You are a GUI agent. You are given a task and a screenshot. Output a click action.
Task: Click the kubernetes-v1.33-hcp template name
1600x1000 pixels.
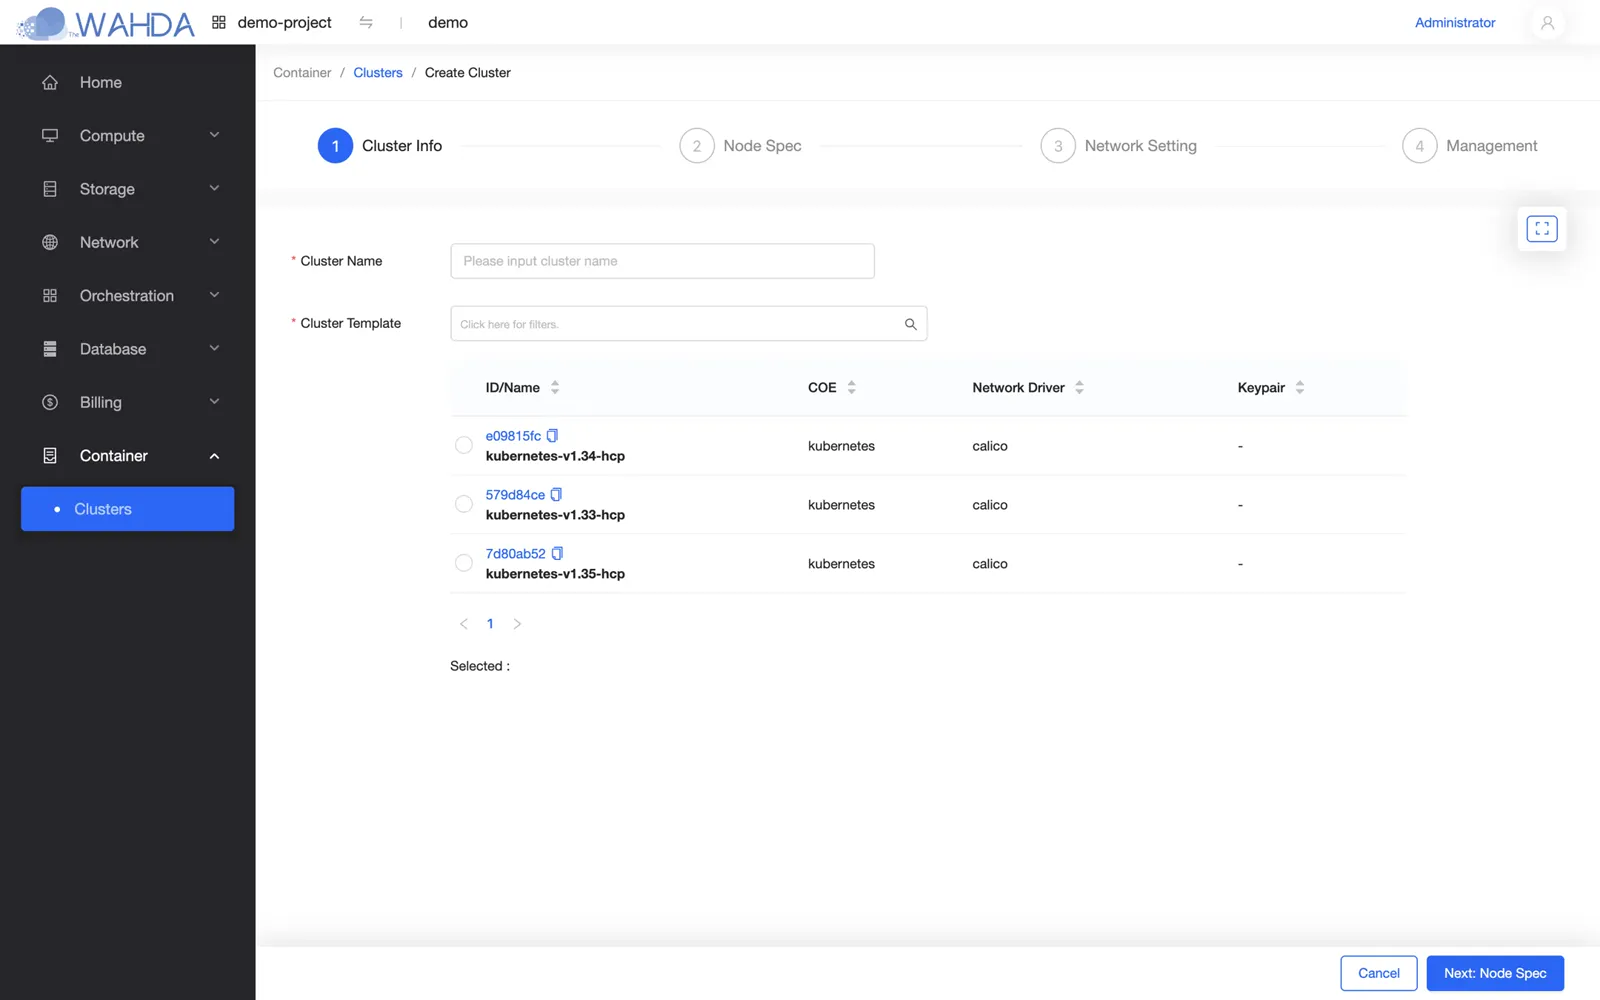click(555, 515)
